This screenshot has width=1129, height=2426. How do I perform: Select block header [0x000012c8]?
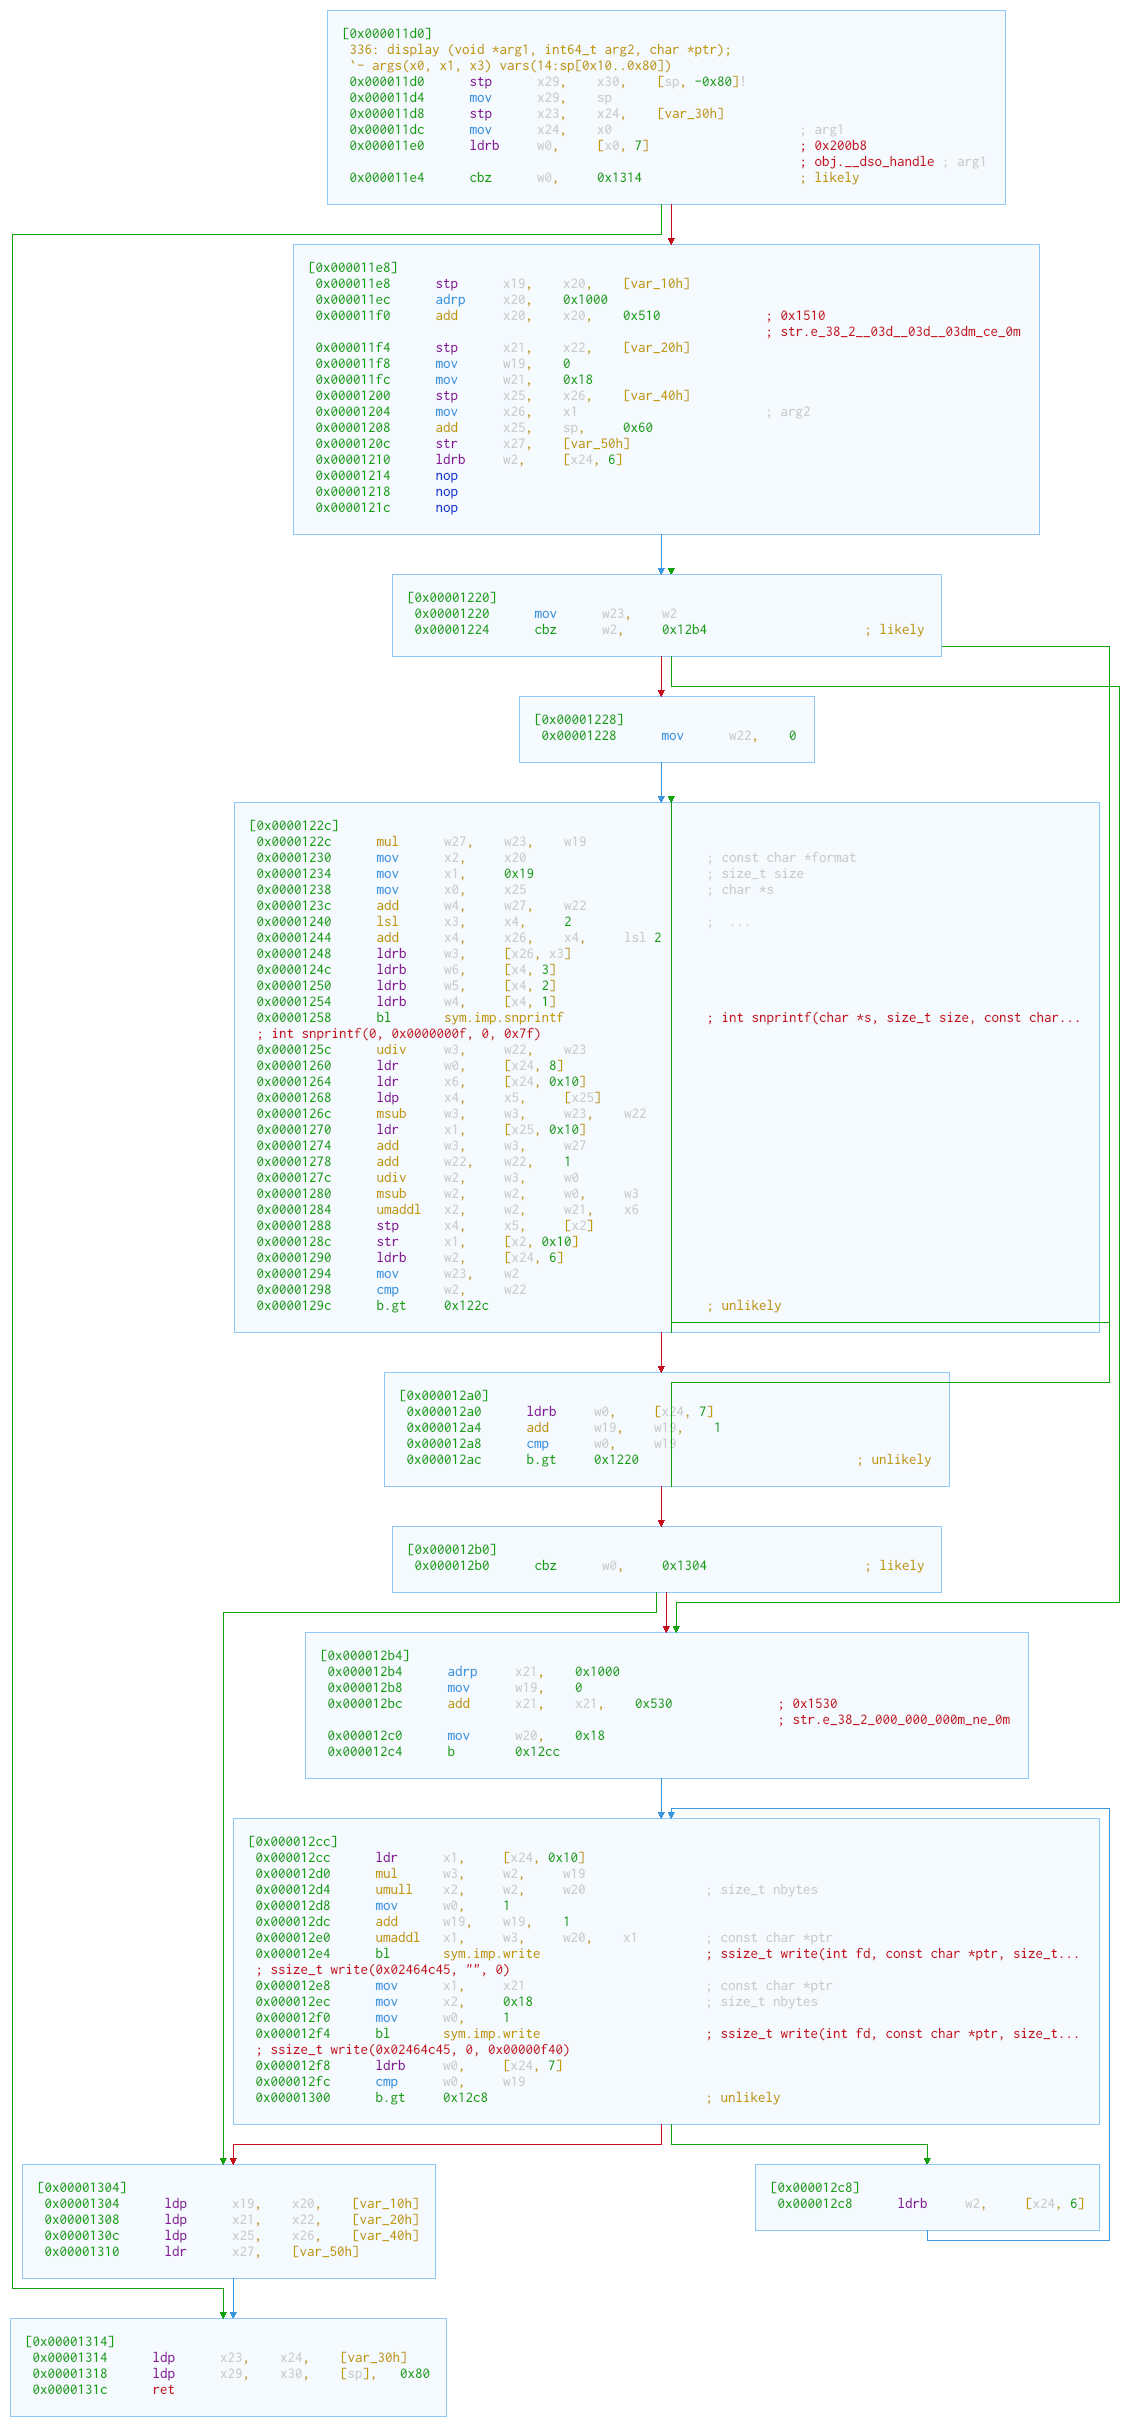click(815, 2187)
